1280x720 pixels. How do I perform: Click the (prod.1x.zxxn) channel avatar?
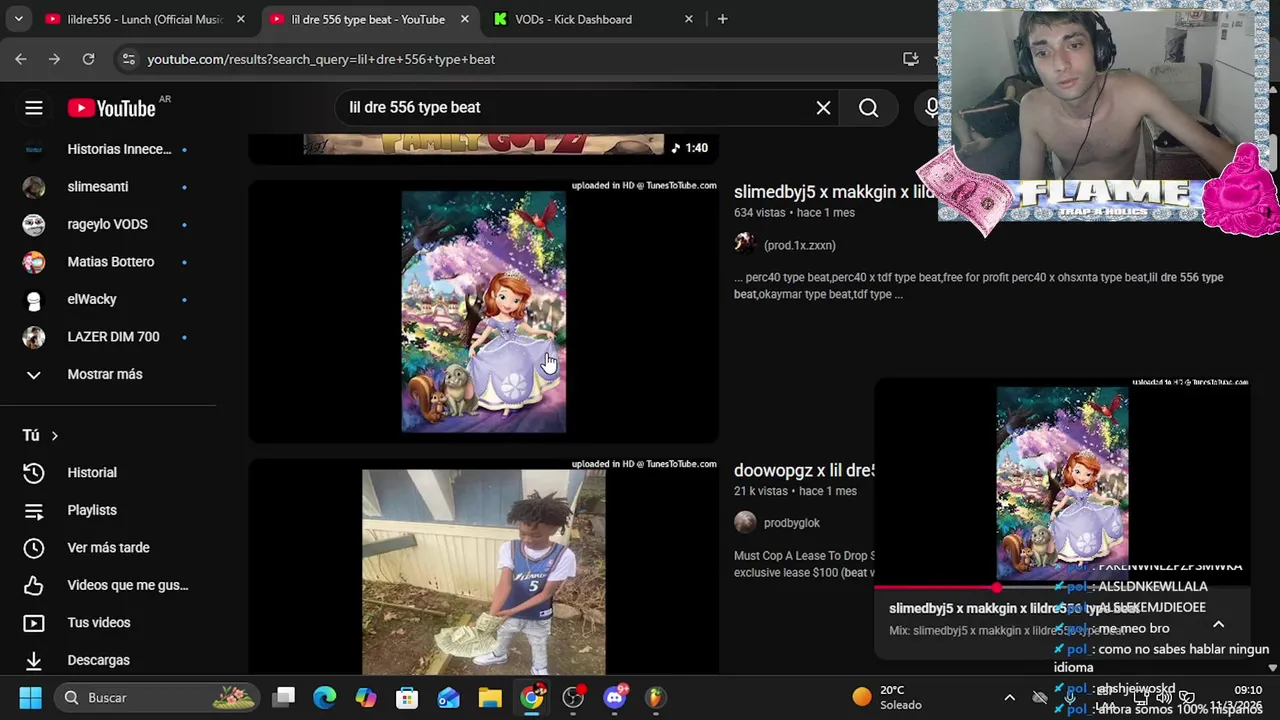[745, 245]
